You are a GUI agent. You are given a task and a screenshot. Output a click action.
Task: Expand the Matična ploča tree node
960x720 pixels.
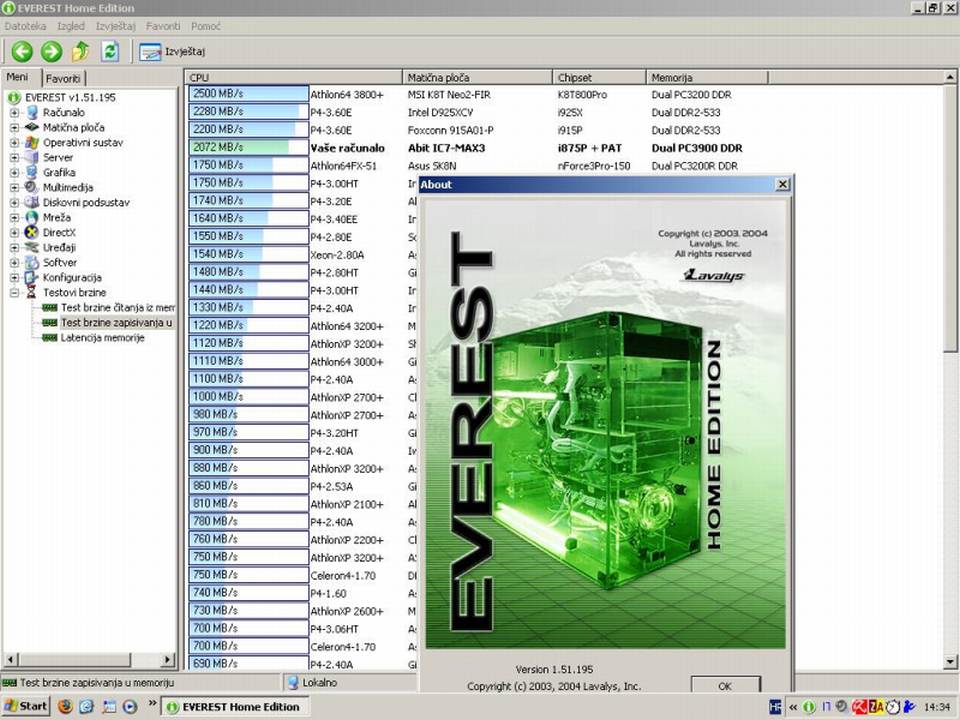[x=15, y=128]
